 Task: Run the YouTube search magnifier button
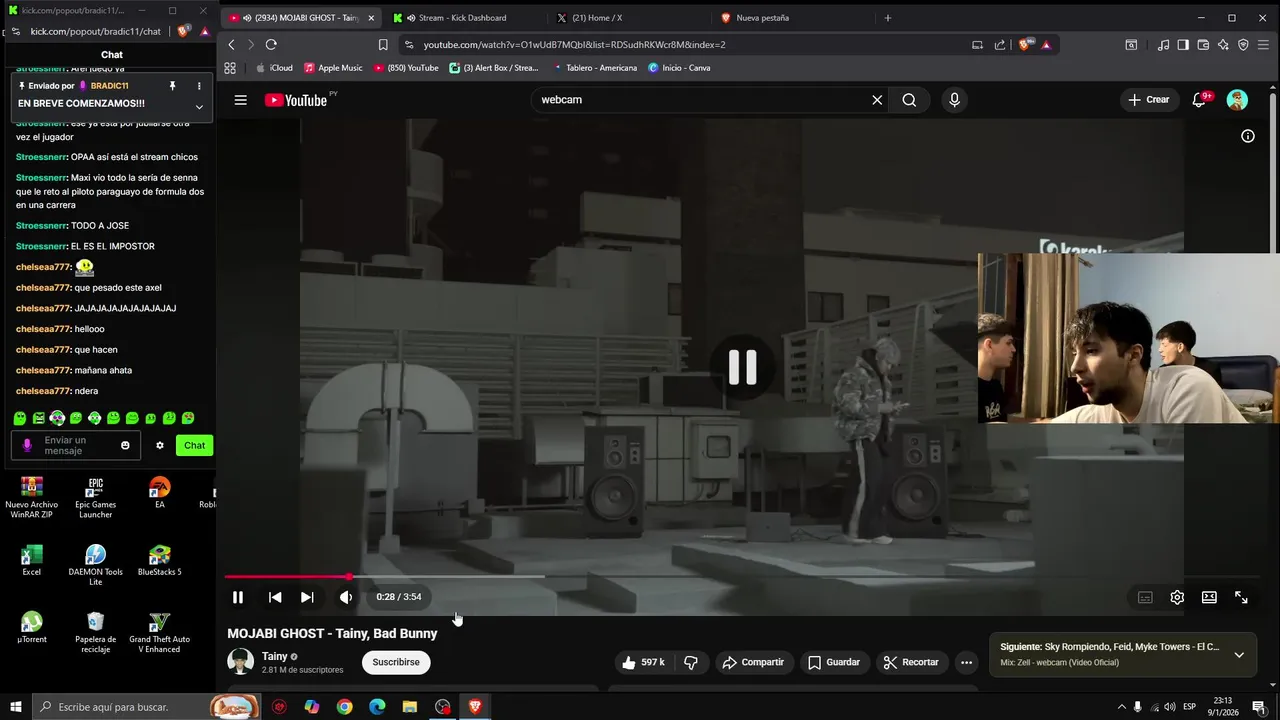point(909,100)
